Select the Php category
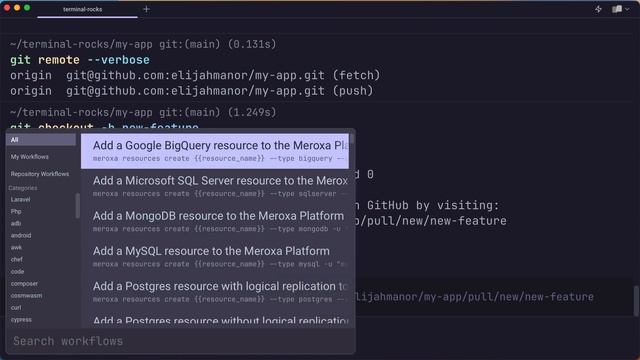The image size is (640, 360). click(x=16, y=211)
